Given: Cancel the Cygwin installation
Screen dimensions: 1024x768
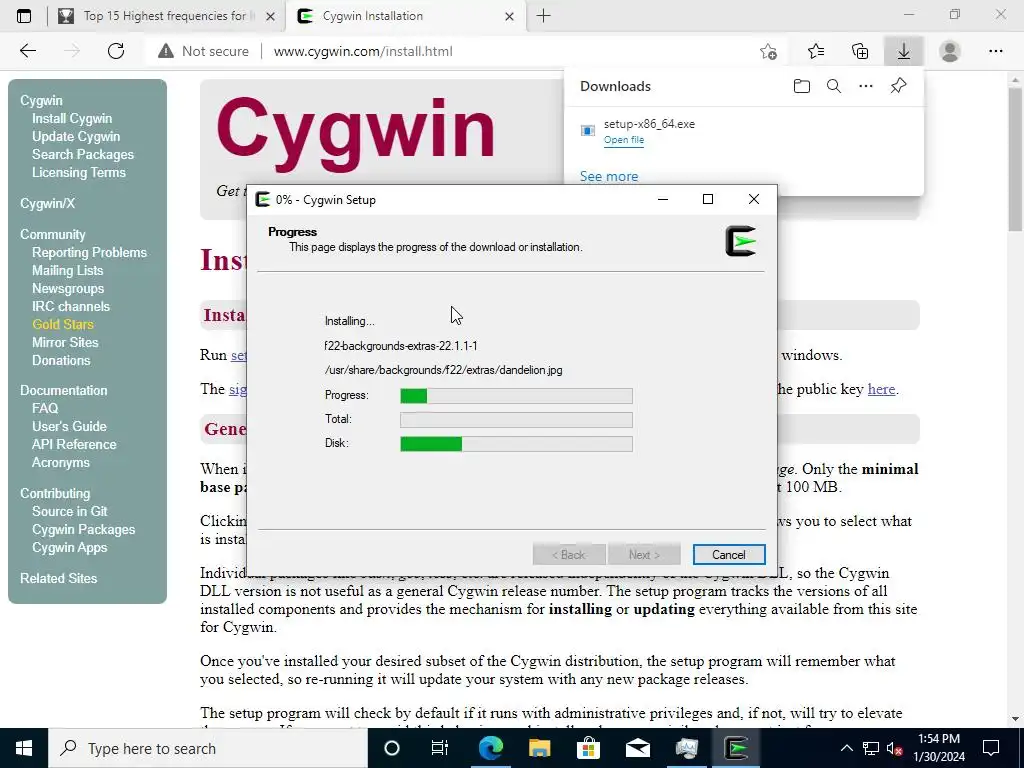Looking at the screenshot, I should 729,554.
